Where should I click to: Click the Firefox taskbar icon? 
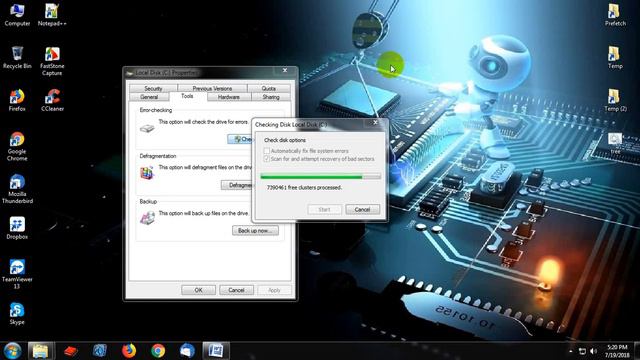click(129, 351)
